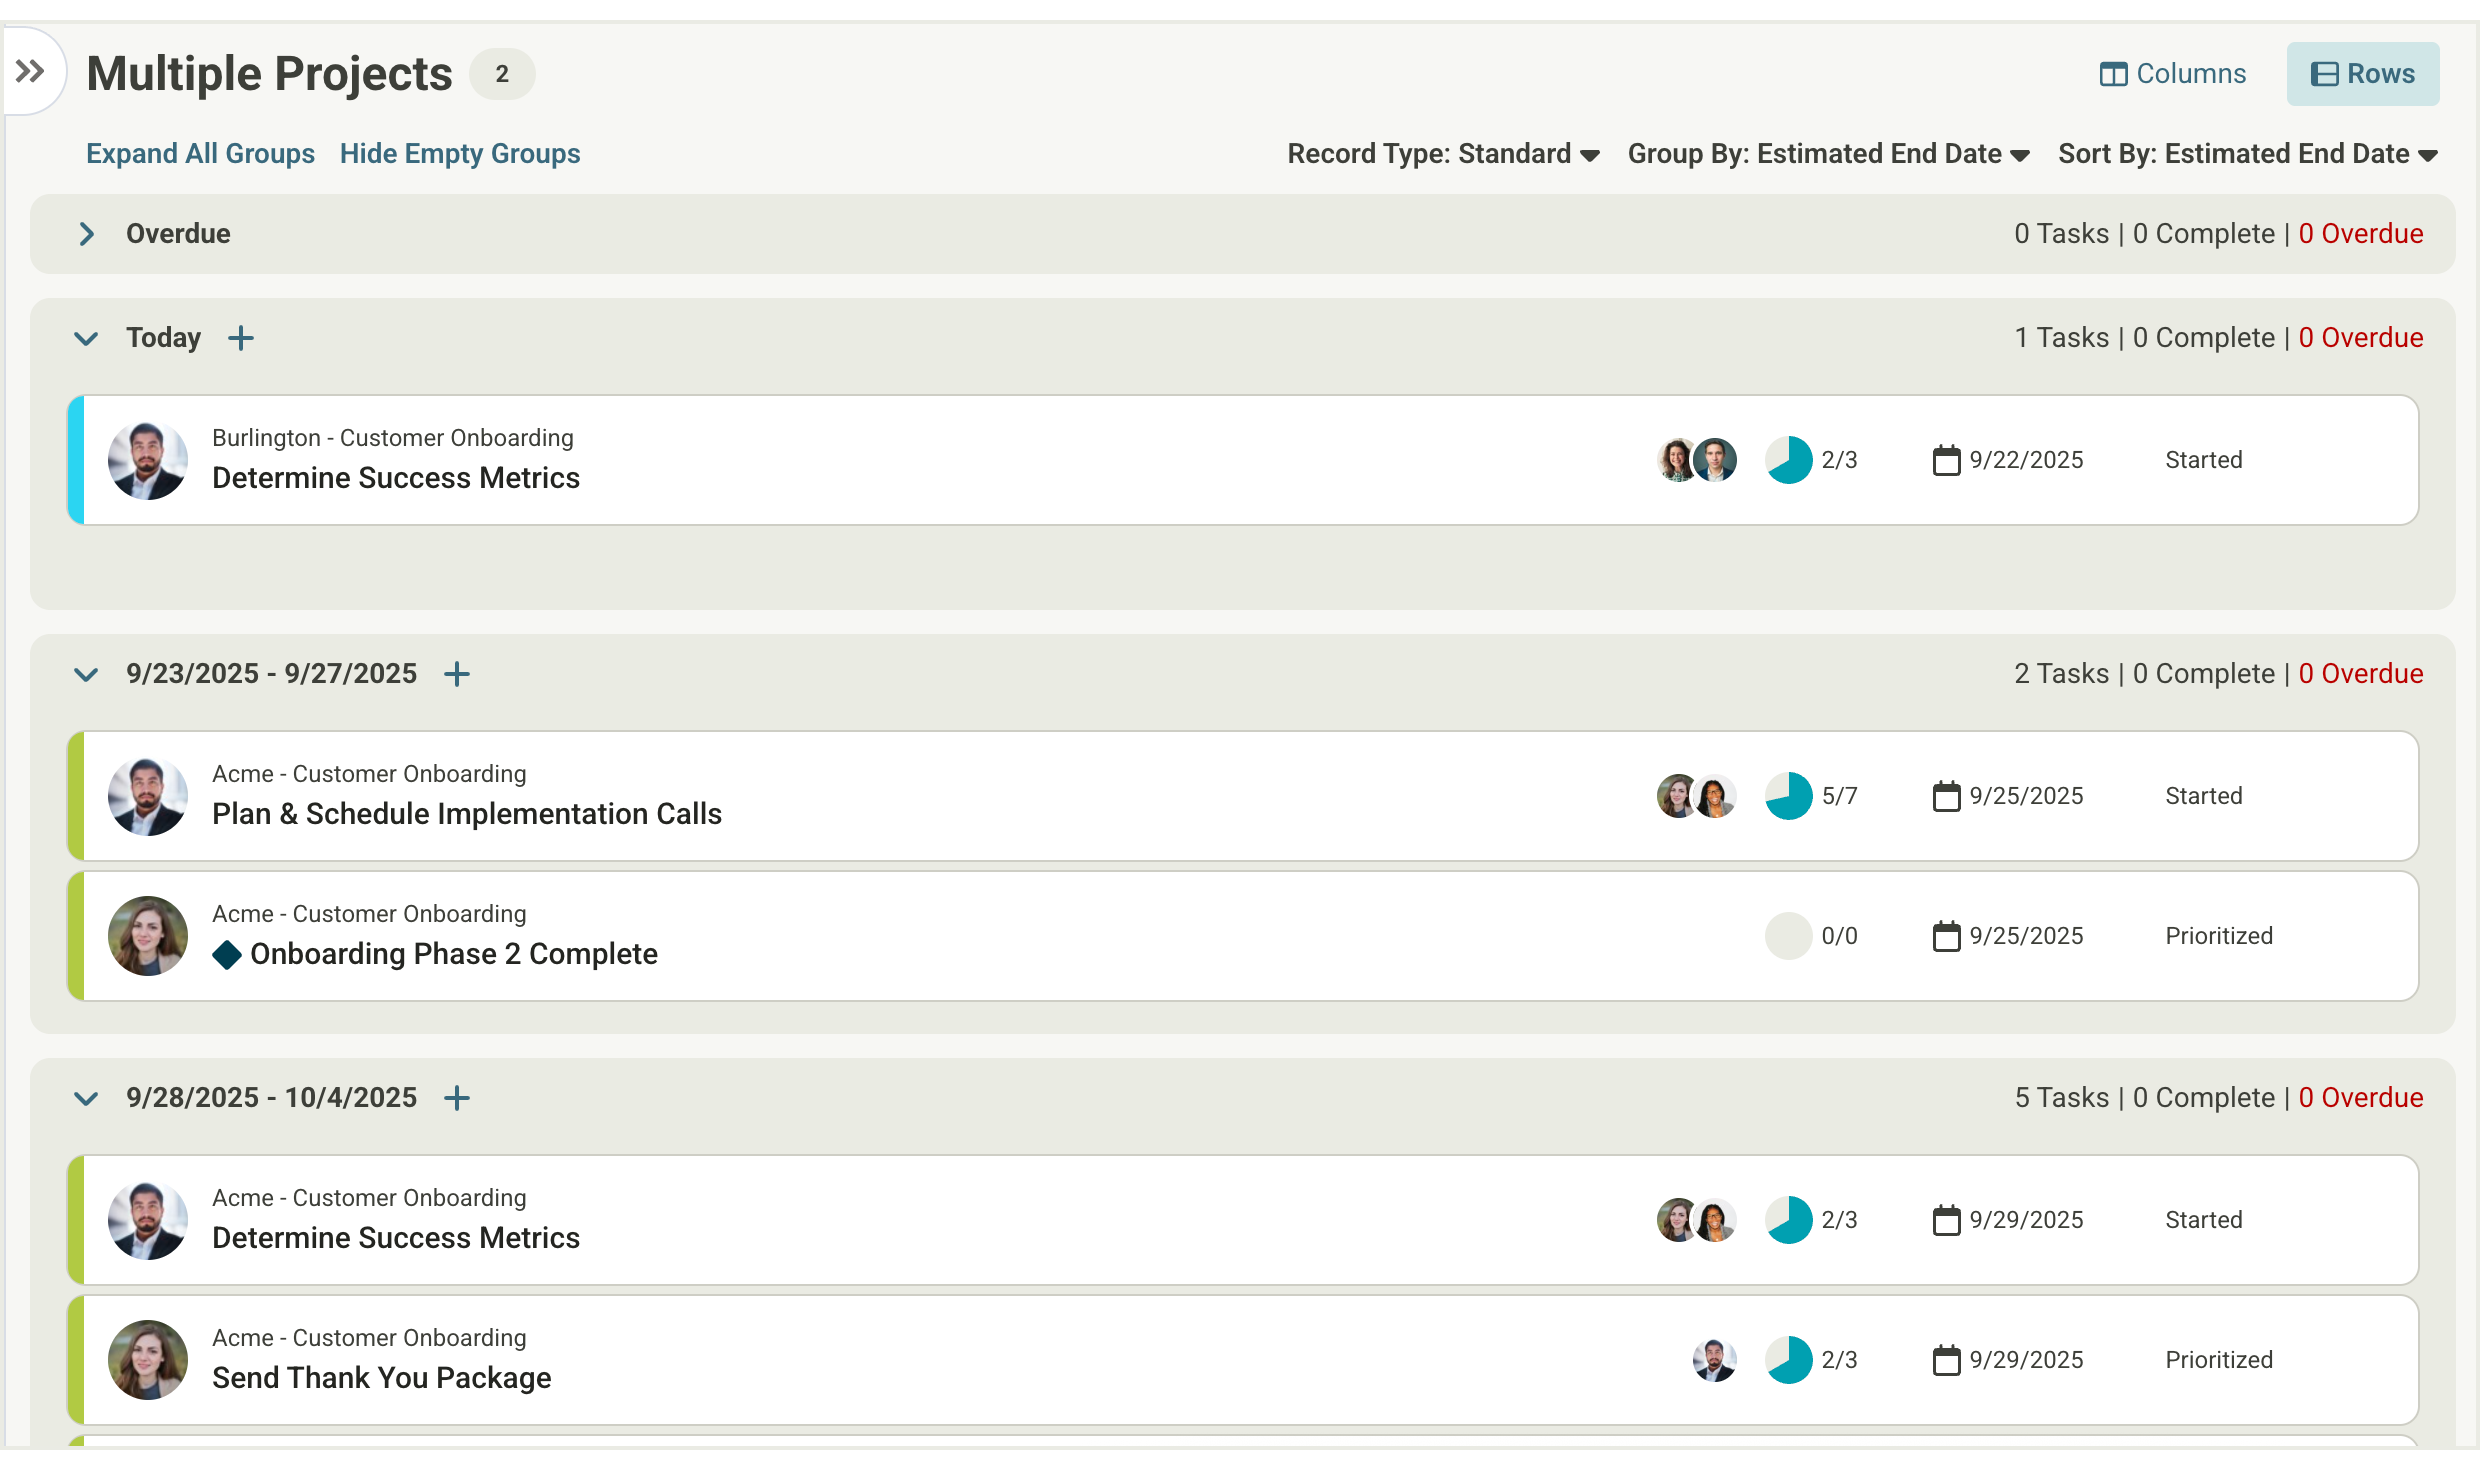Image resolution: width=2480 pixels, height=1472 pixels.
Task: Open Sort By: Estimated End Date dropdown
Action: [x=2247, y=154]
